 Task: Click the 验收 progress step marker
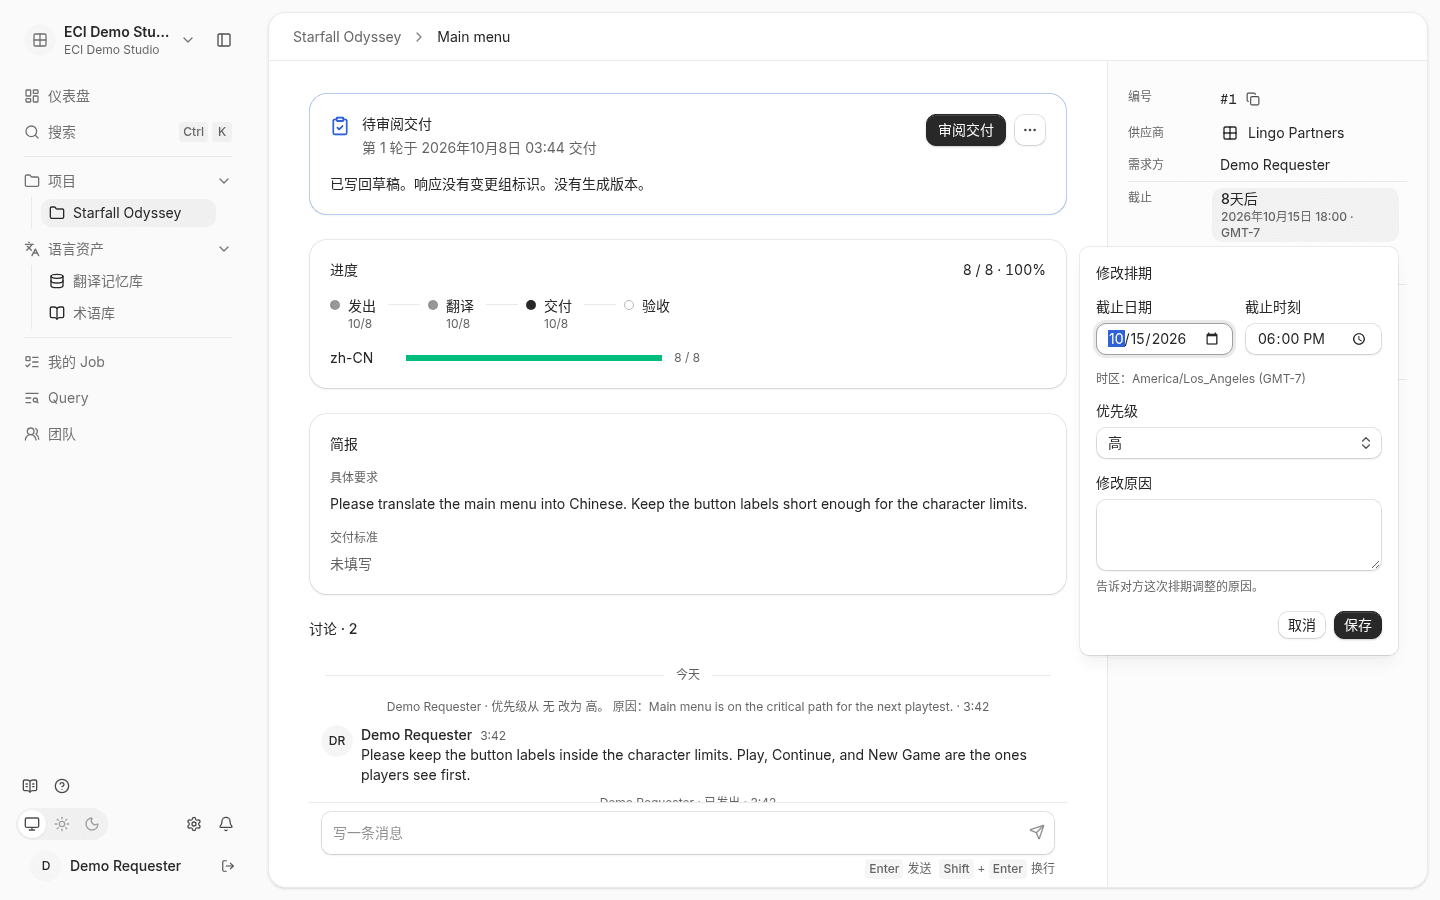(x=629, y=305)
